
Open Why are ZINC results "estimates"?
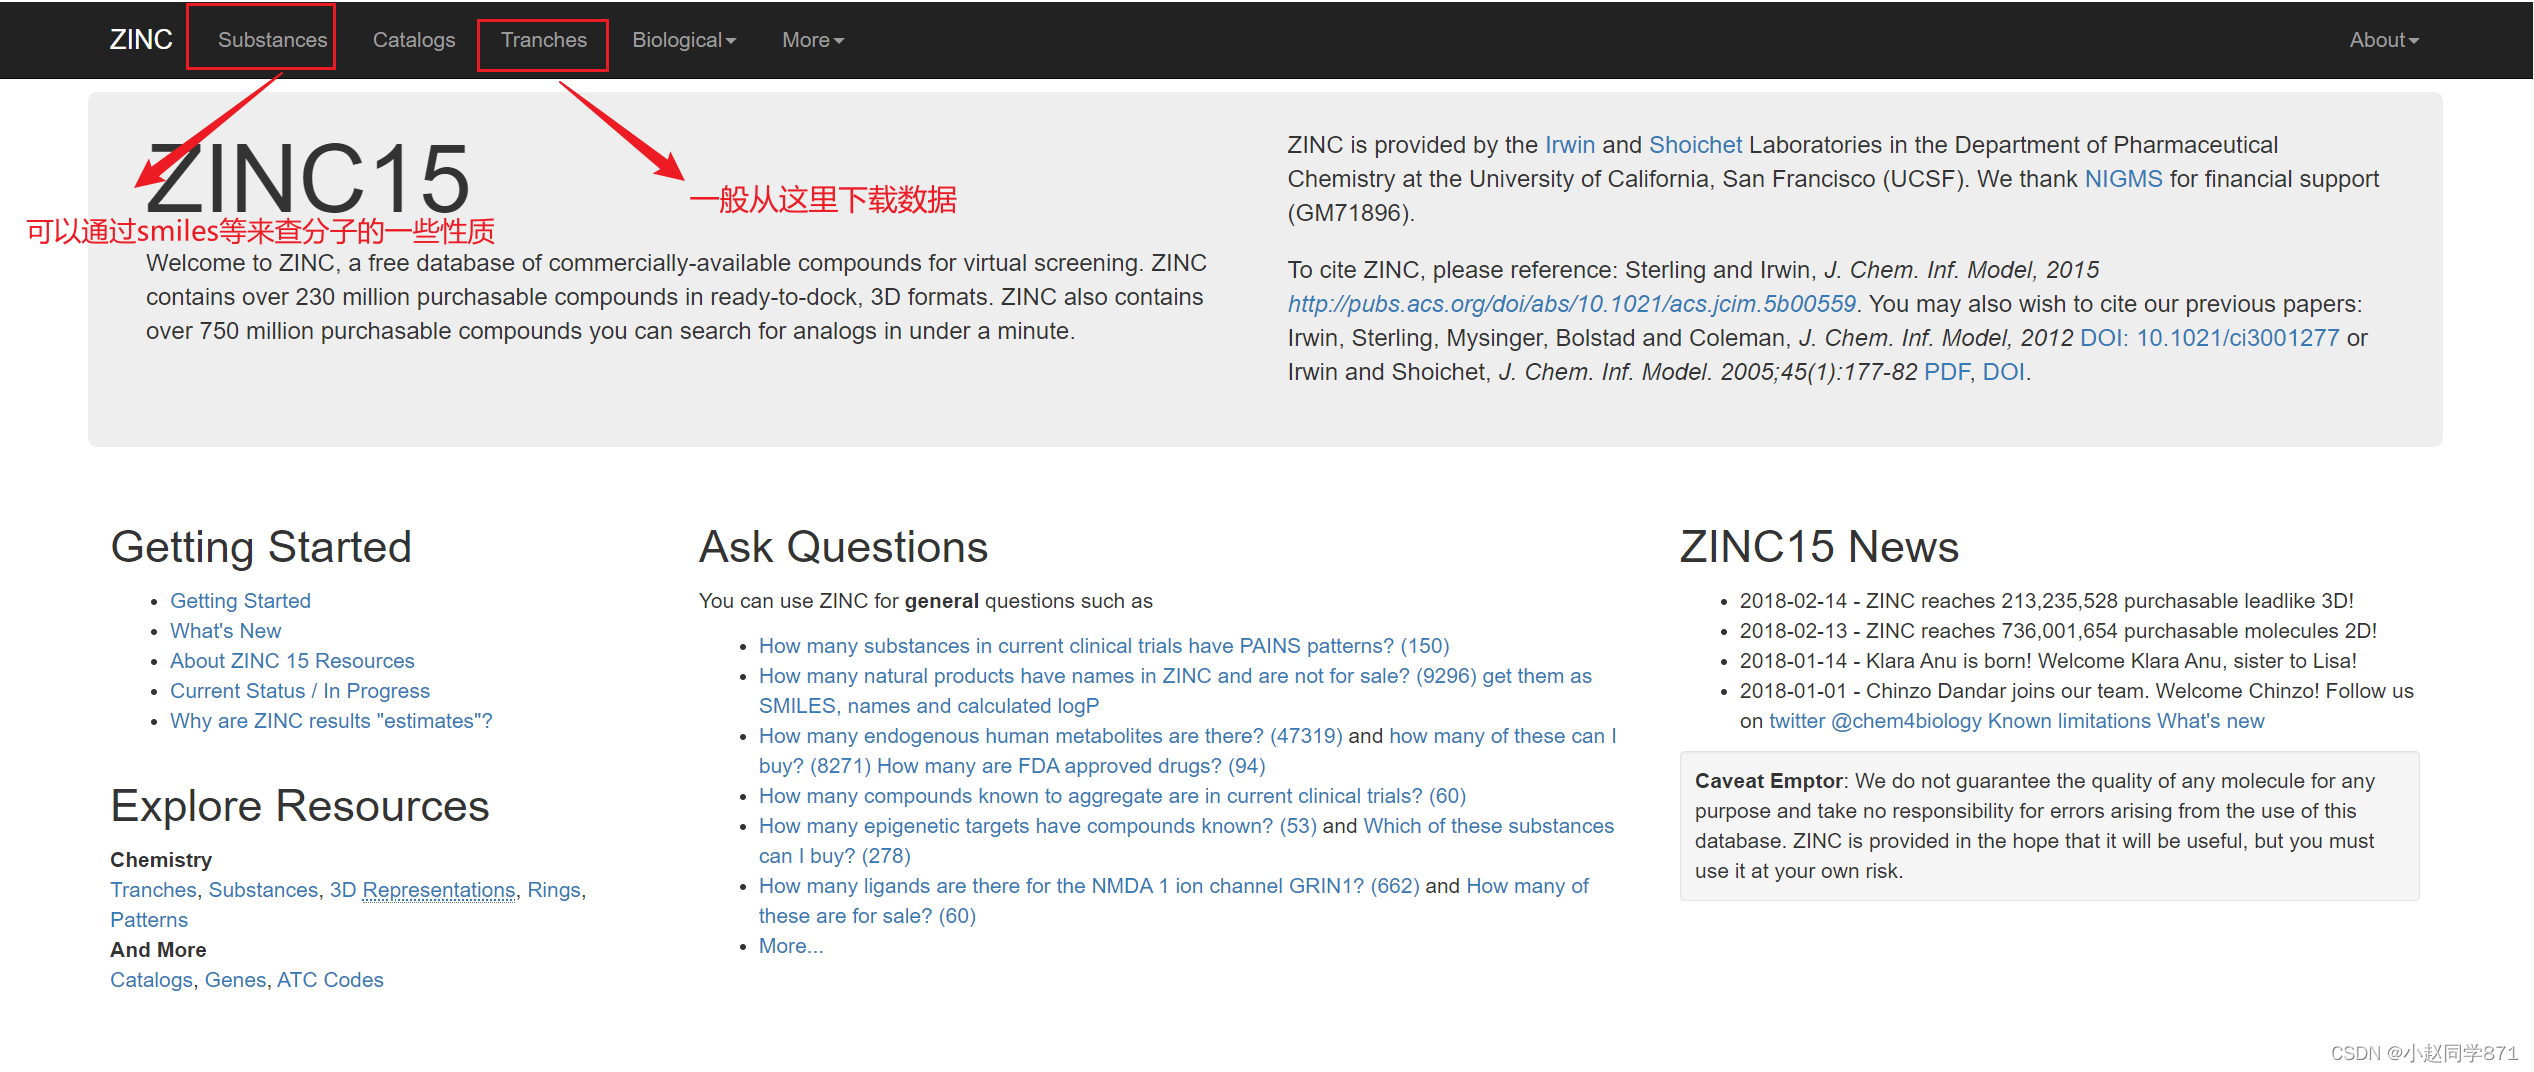point(331,721)
